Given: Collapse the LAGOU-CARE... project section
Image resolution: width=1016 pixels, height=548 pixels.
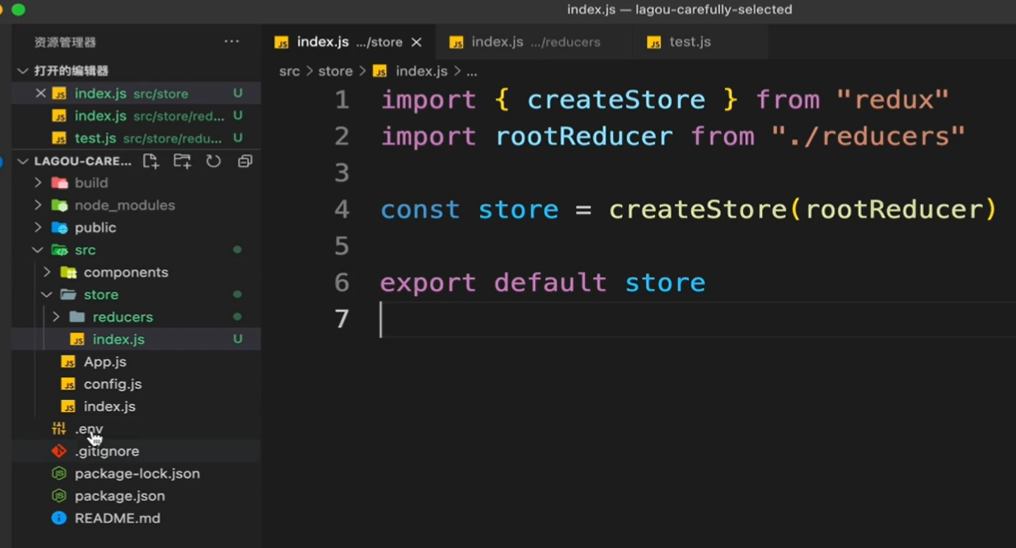Looking at the screenshot, I should 23,161.
